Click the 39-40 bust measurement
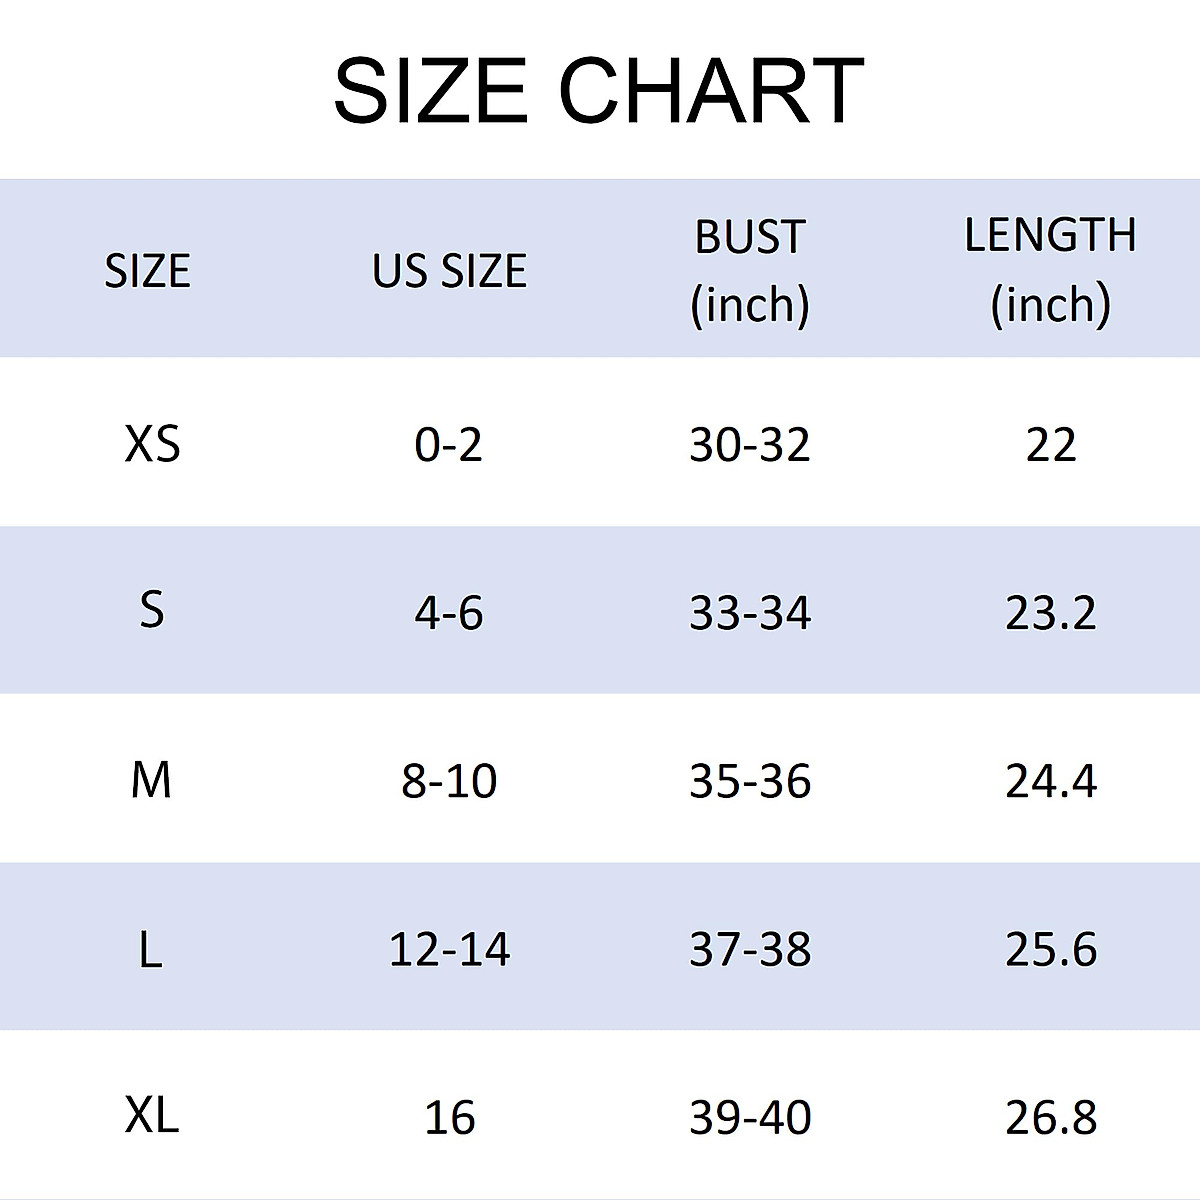This screenshot has width=1200, height=1200. (750, 1117)
